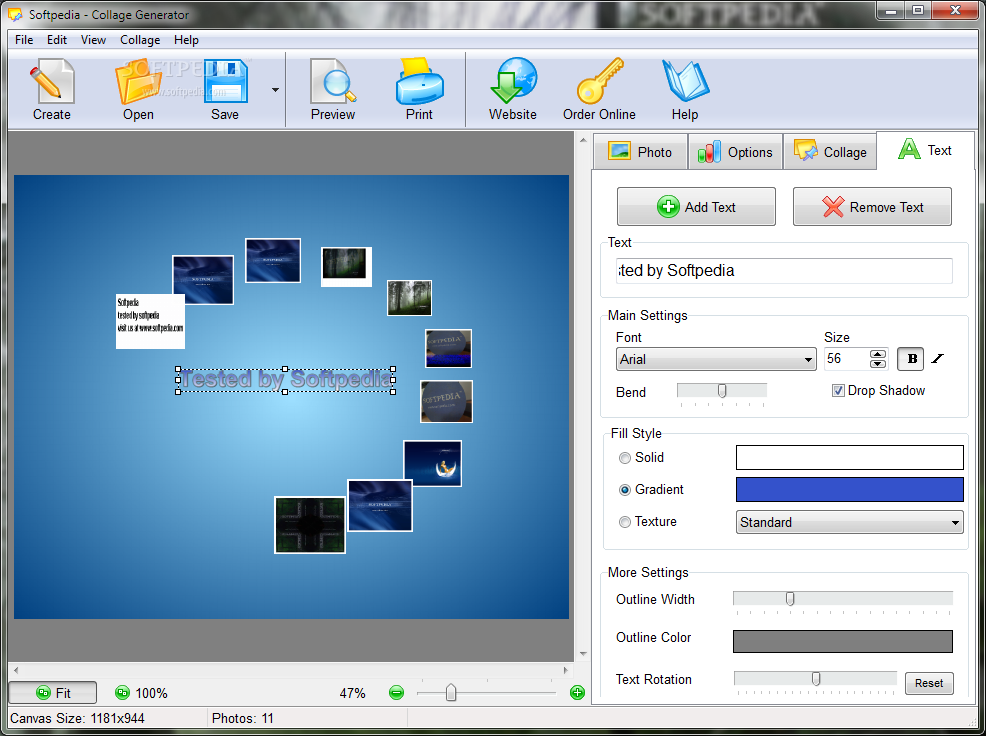Select the misty forest photo on canvas
The image size is (986, 736).
point(409,298)
